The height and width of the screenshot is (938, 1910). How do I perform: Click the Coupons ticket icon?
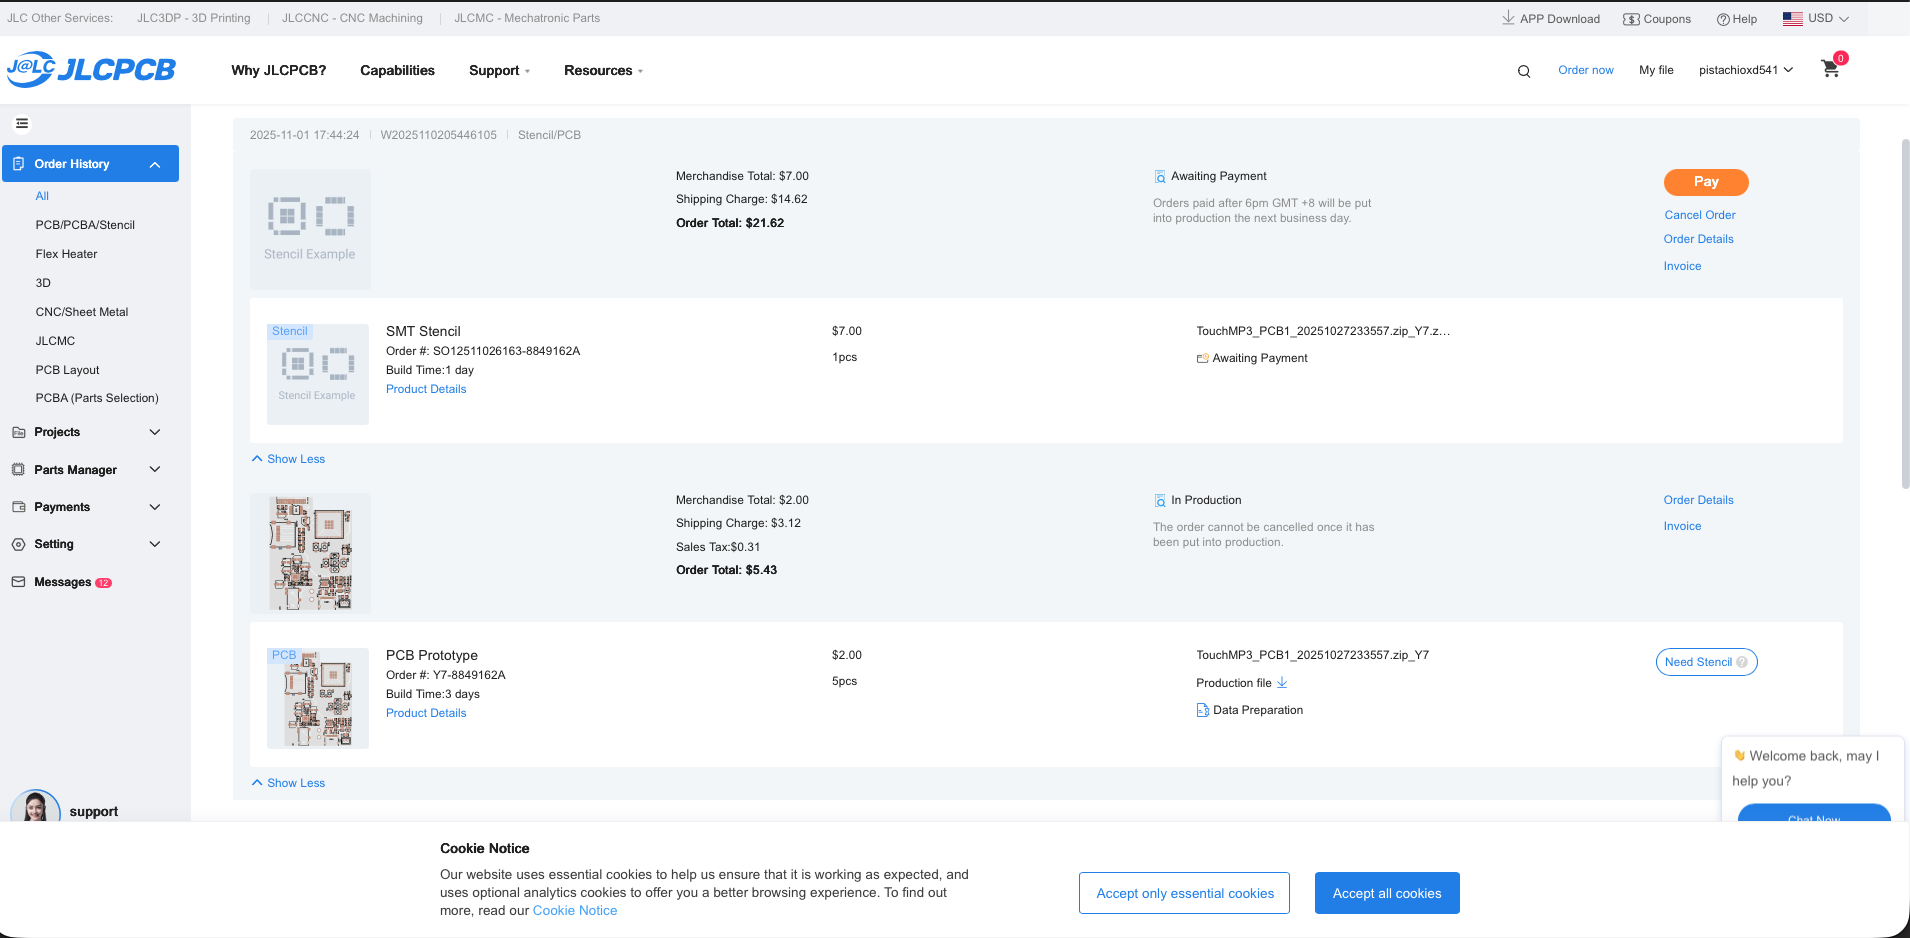click(1631, 19)
